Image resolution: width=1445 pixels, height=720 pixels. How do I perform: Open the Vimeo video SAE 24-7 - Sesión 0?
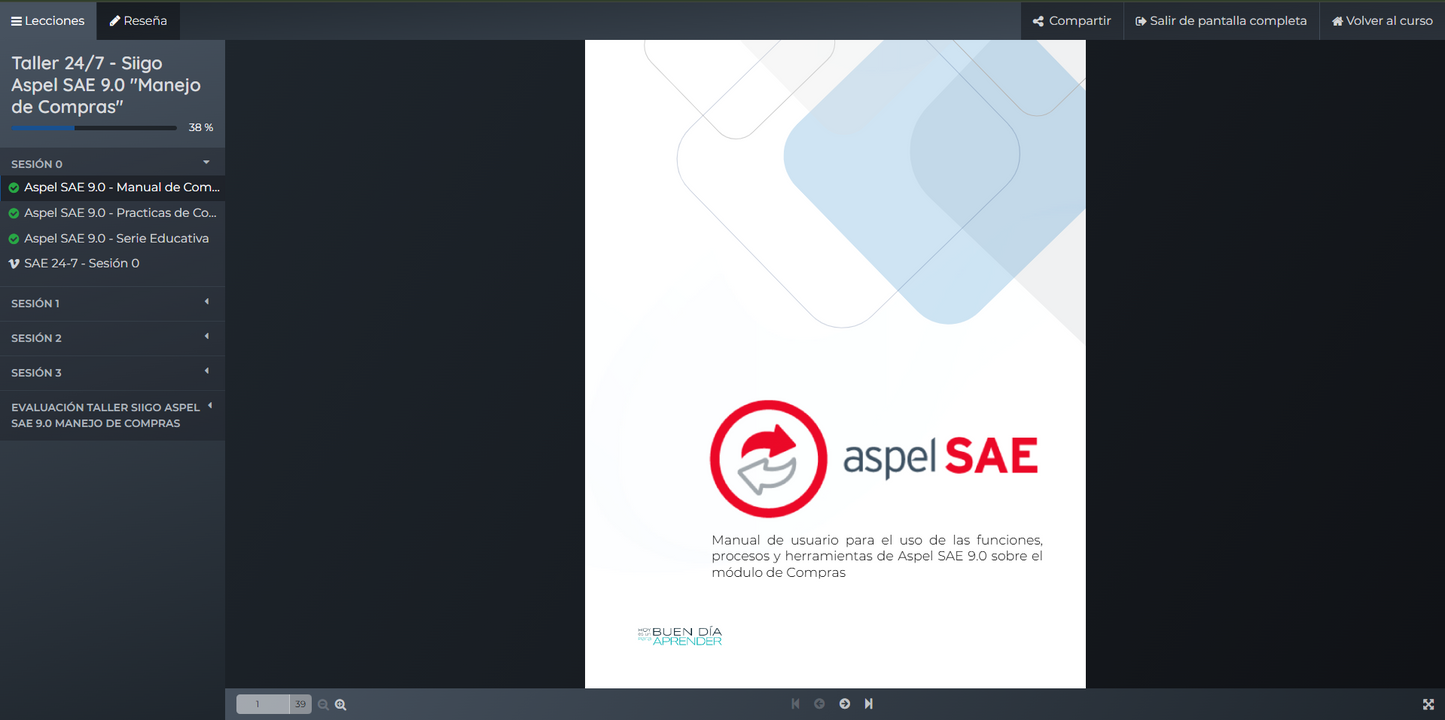point(82,264)
